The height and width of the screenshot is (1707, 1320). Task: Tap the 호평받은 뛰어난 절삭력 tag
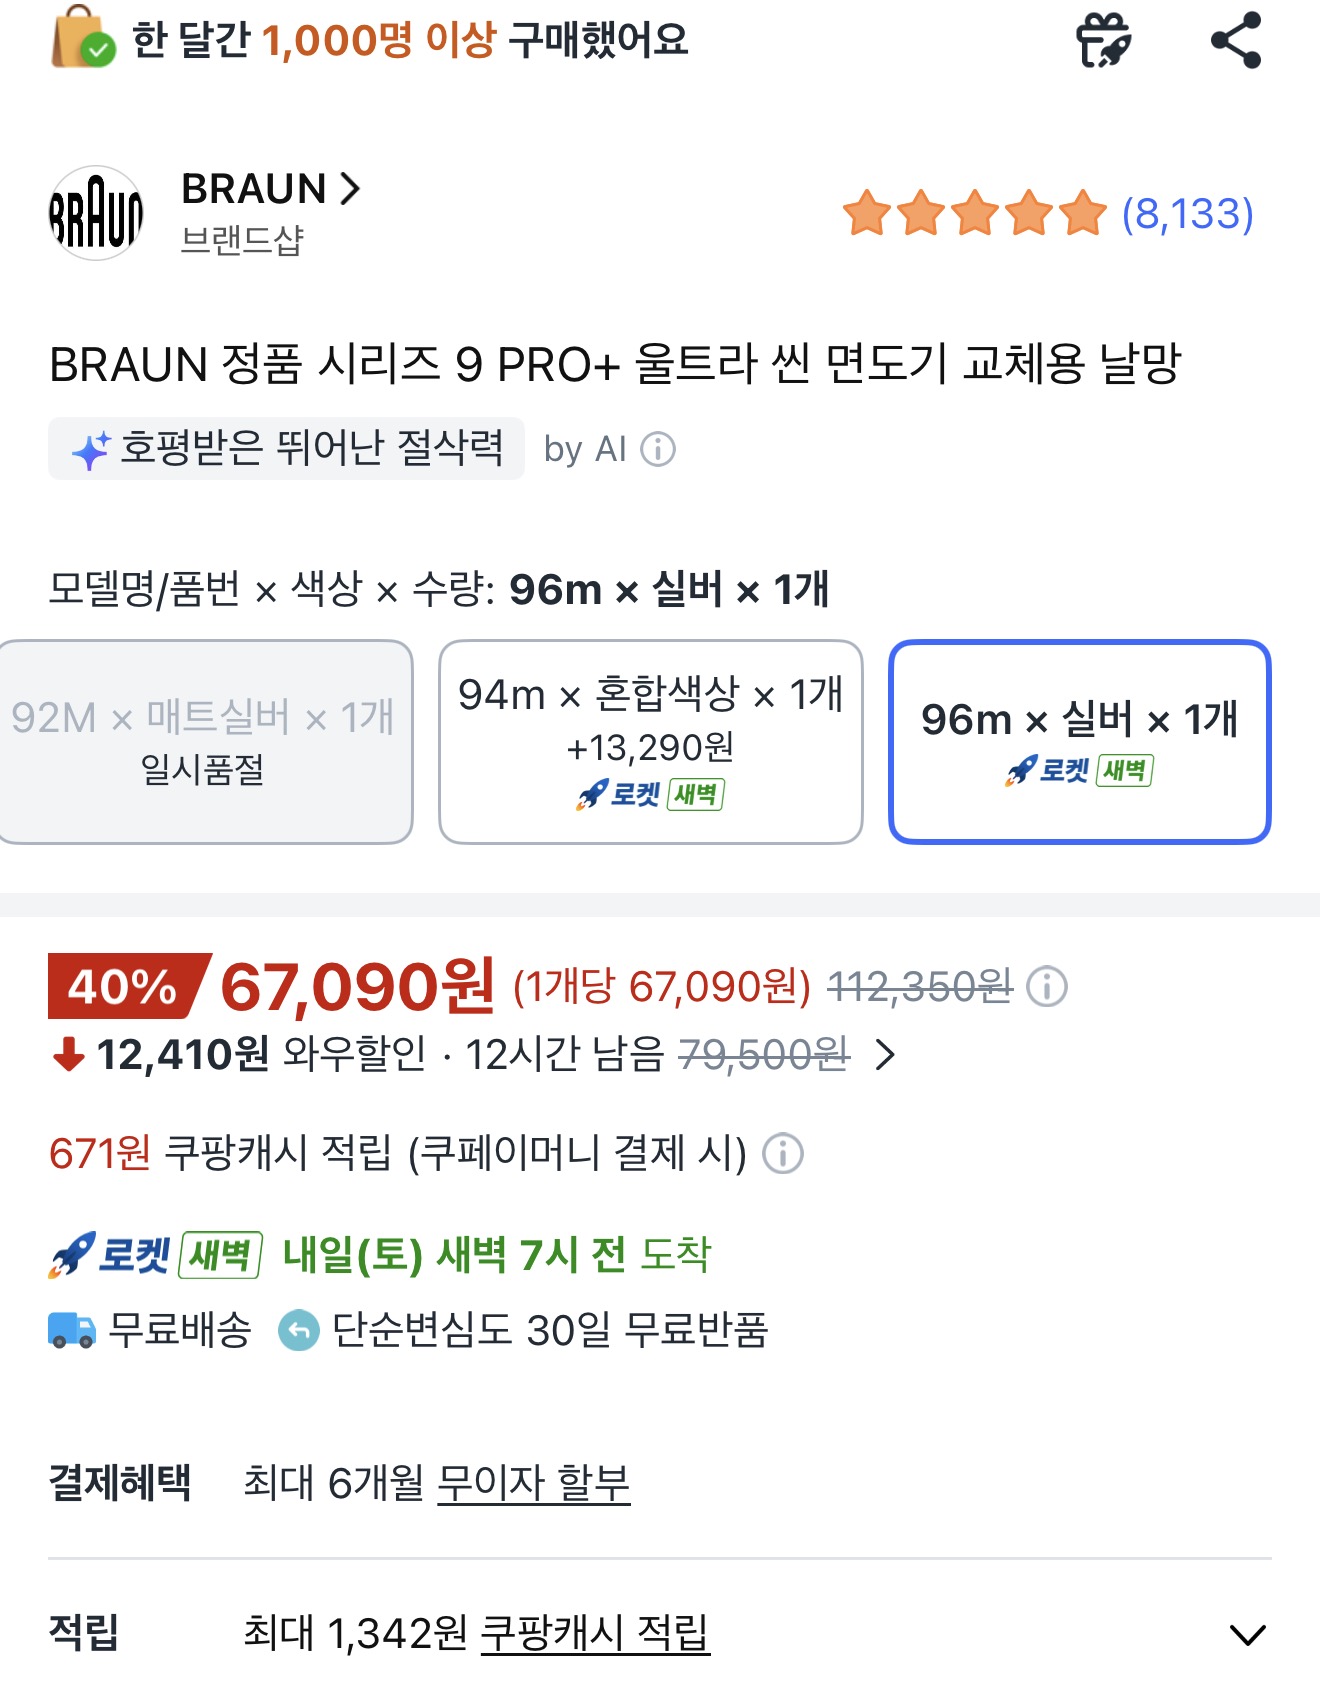[x=287, y=449]
